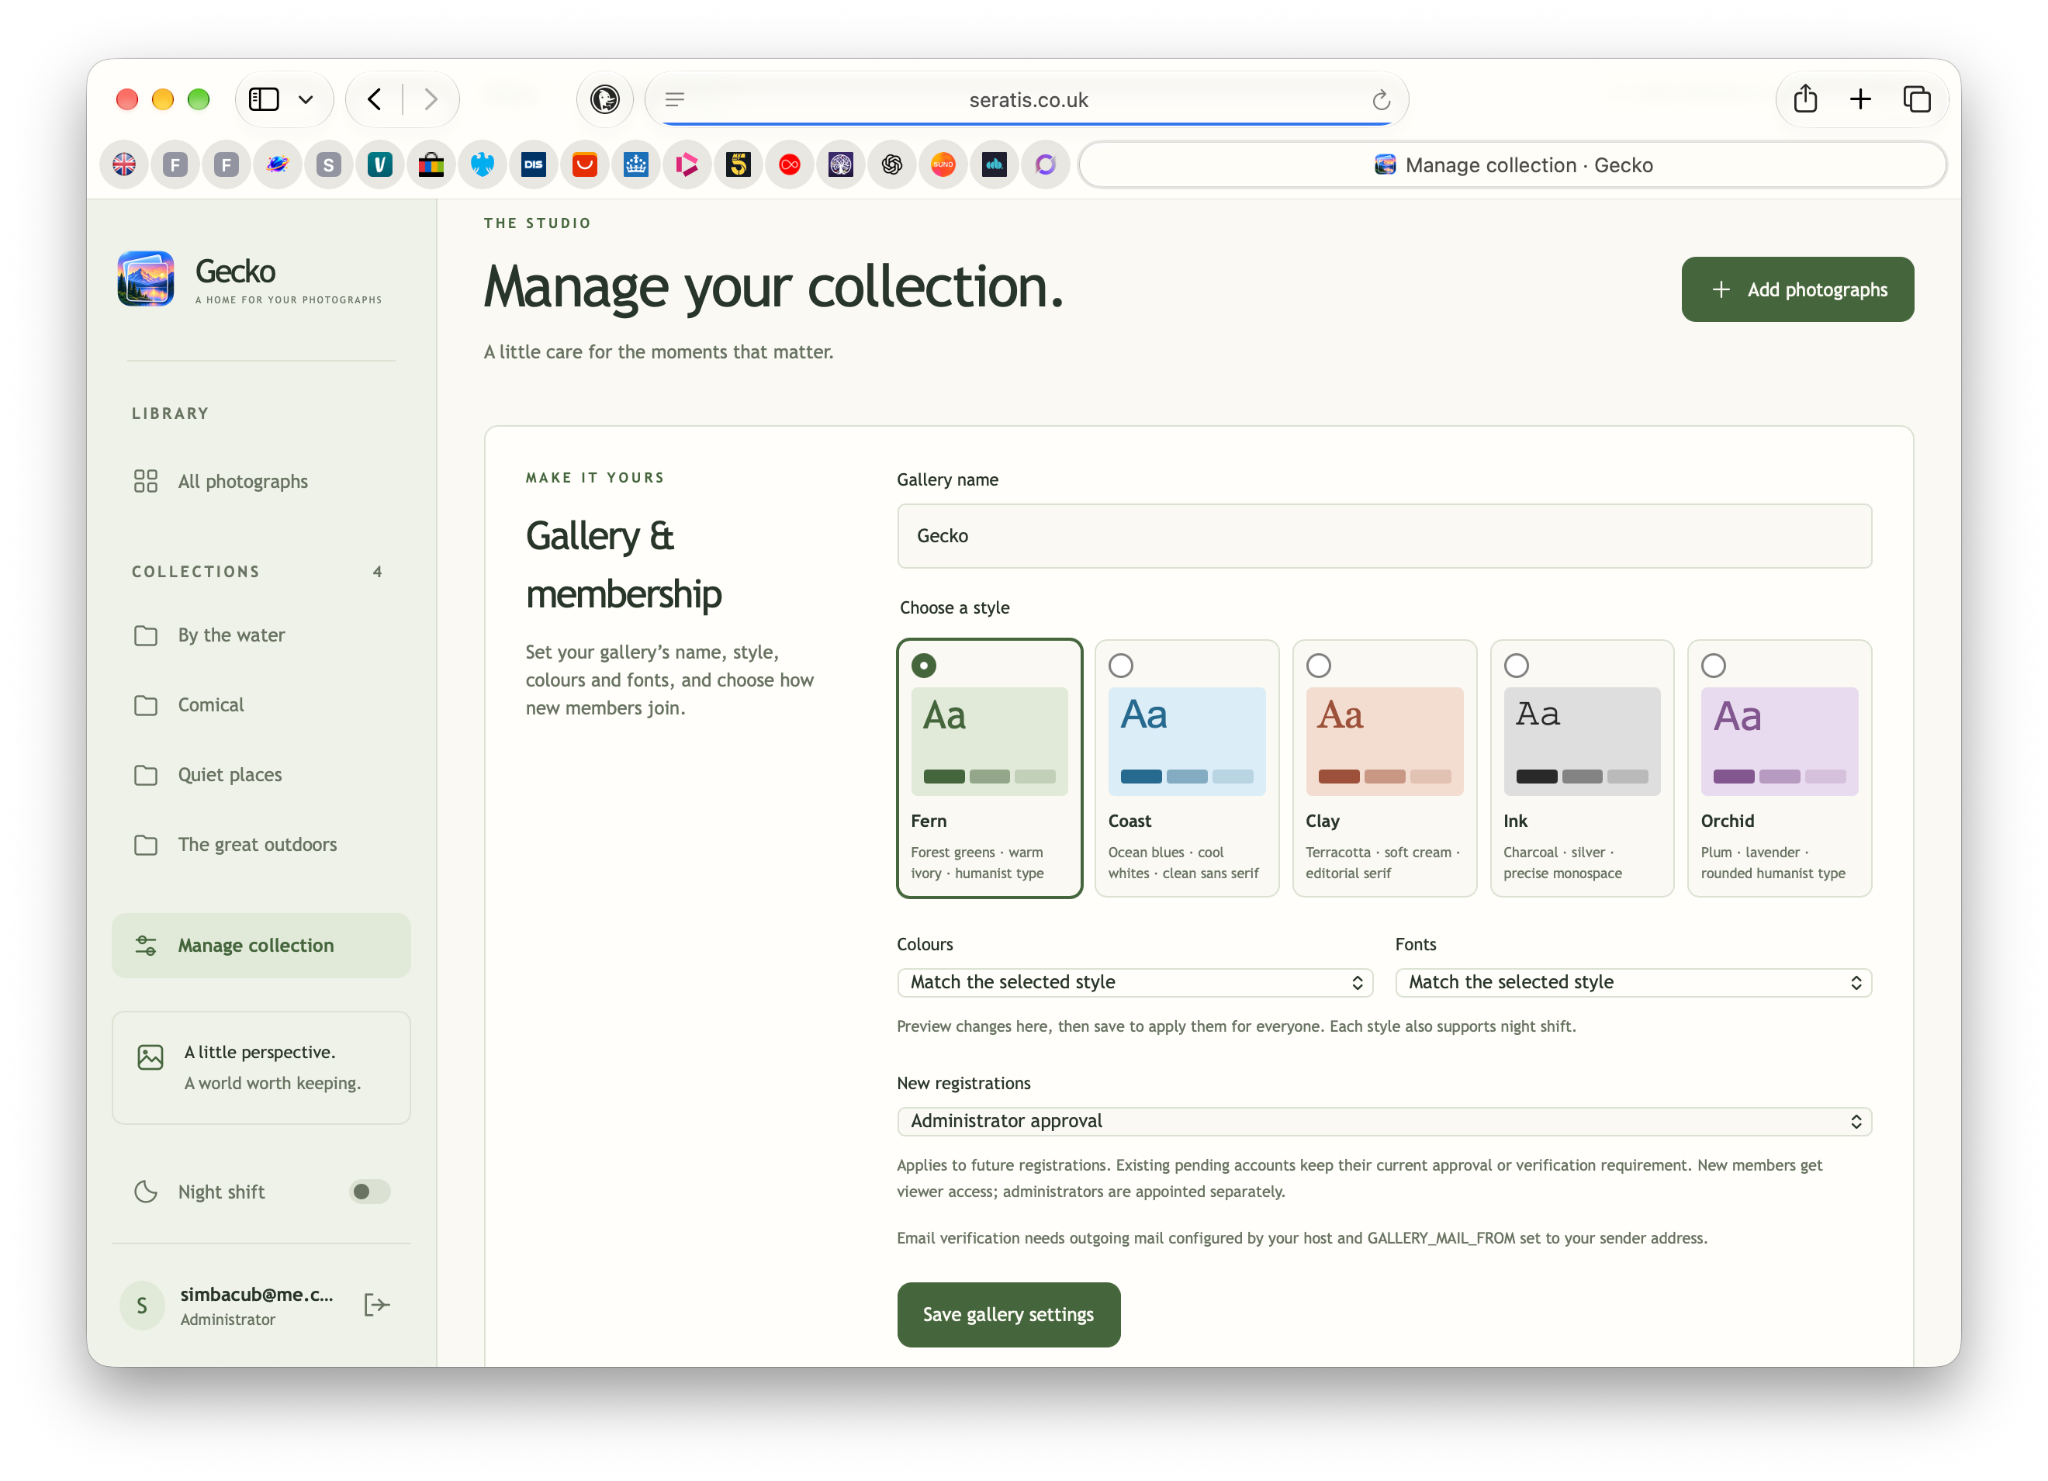Show the tab overview icon
The height and width of the screenshot is (1481, 2048).
click(x=1917, y=99)
